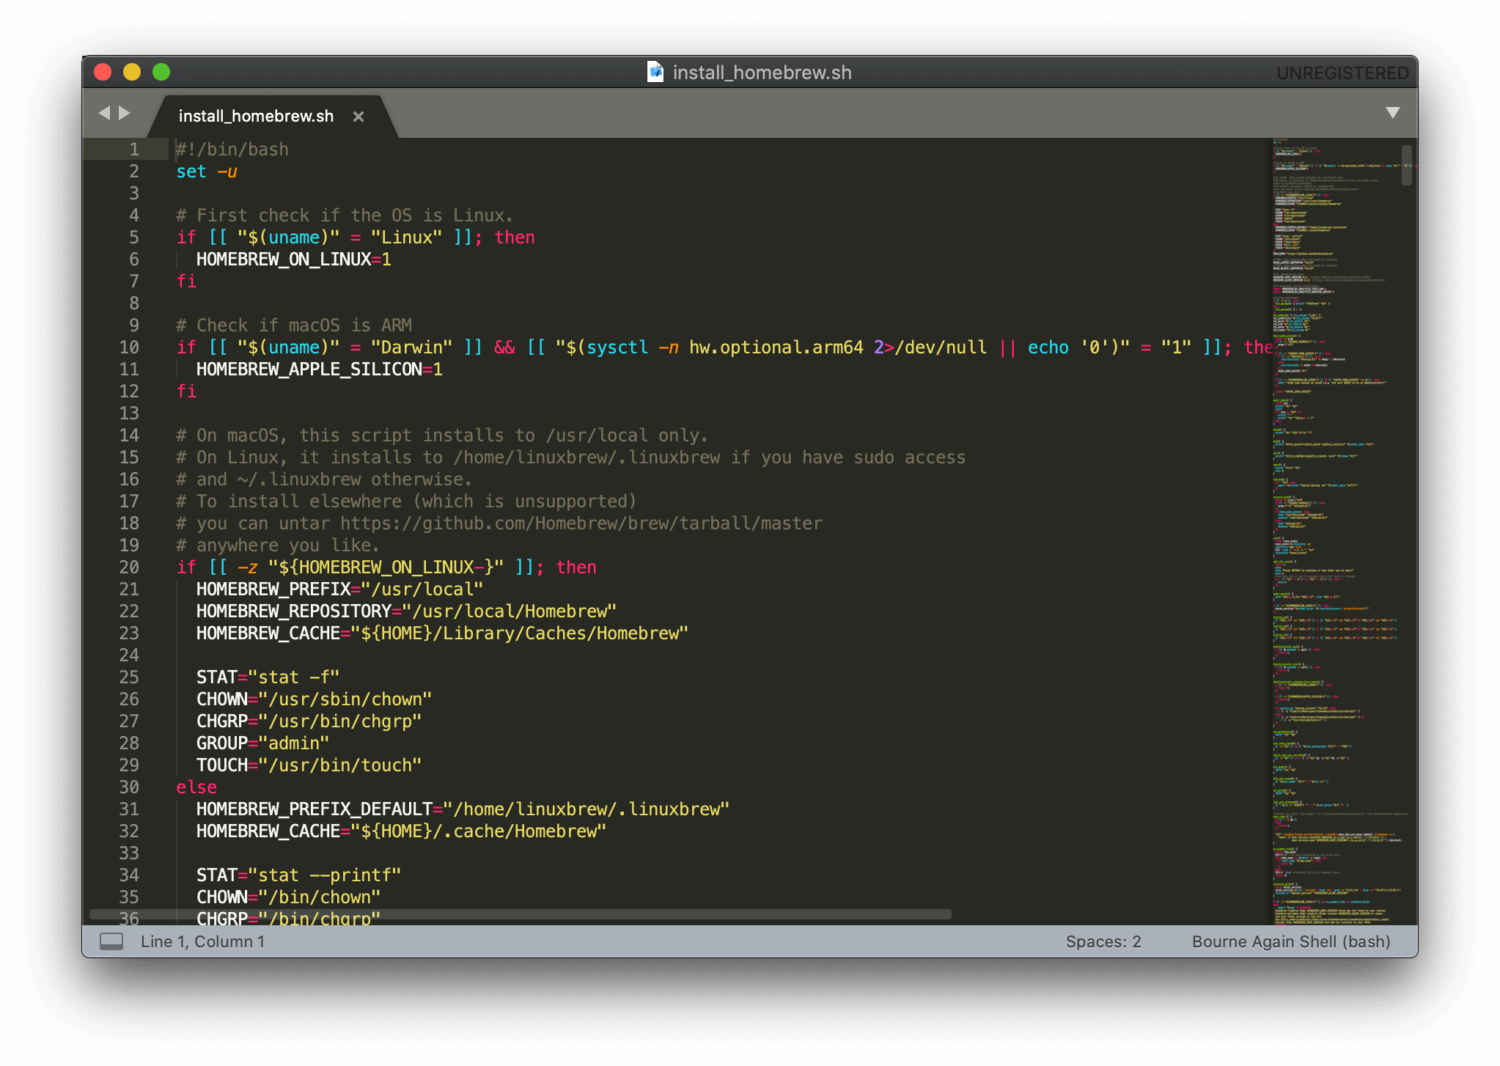Click the right tab navigation arrow
This screenshot has width=1500, height=1066.
pyautogui.click(x=125, y=113)
